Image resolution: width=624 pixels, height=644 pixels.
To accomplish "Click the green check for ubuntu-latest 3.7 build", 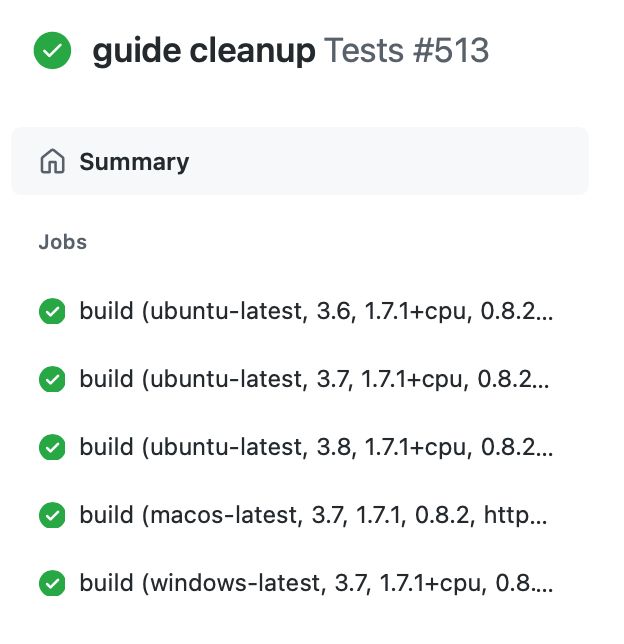I will [52, 379].
